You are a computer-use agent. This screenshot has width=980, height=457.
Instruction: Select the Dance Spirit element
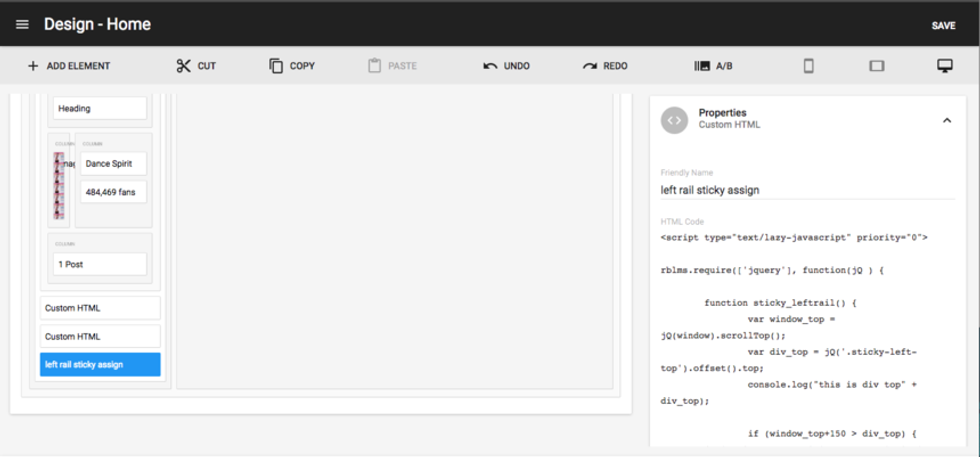[x=113, y=163]
